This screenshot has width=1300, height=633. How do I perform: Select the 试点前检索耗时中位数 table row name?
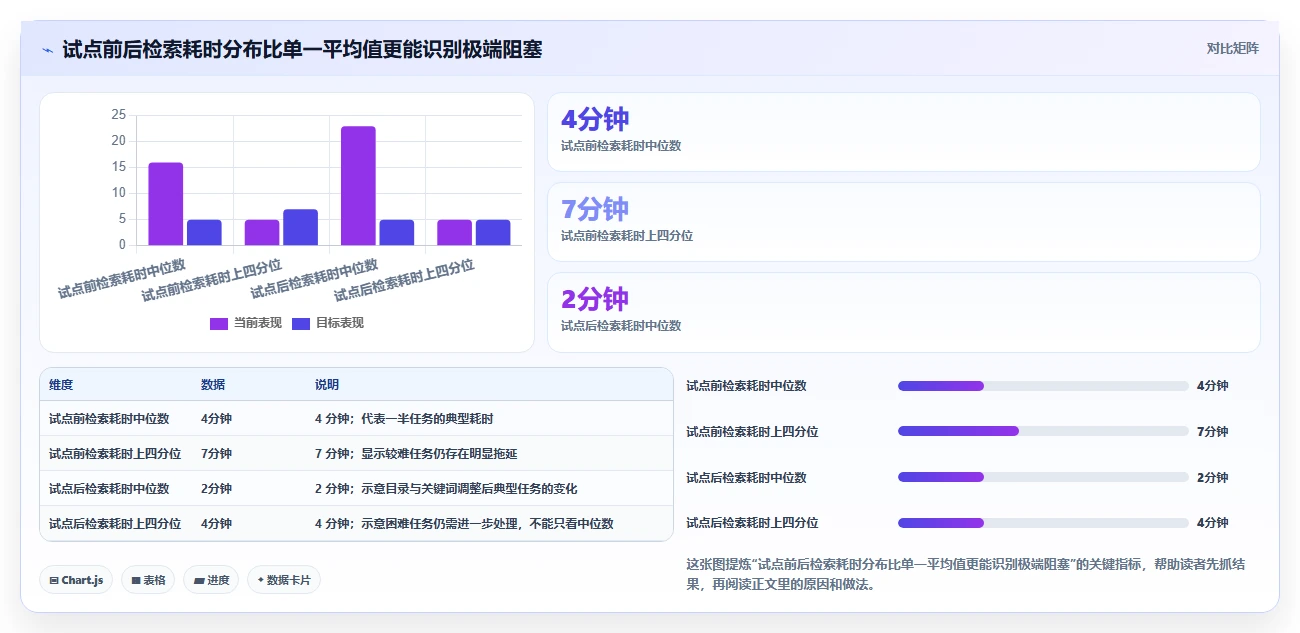click(x=109, y=419)
